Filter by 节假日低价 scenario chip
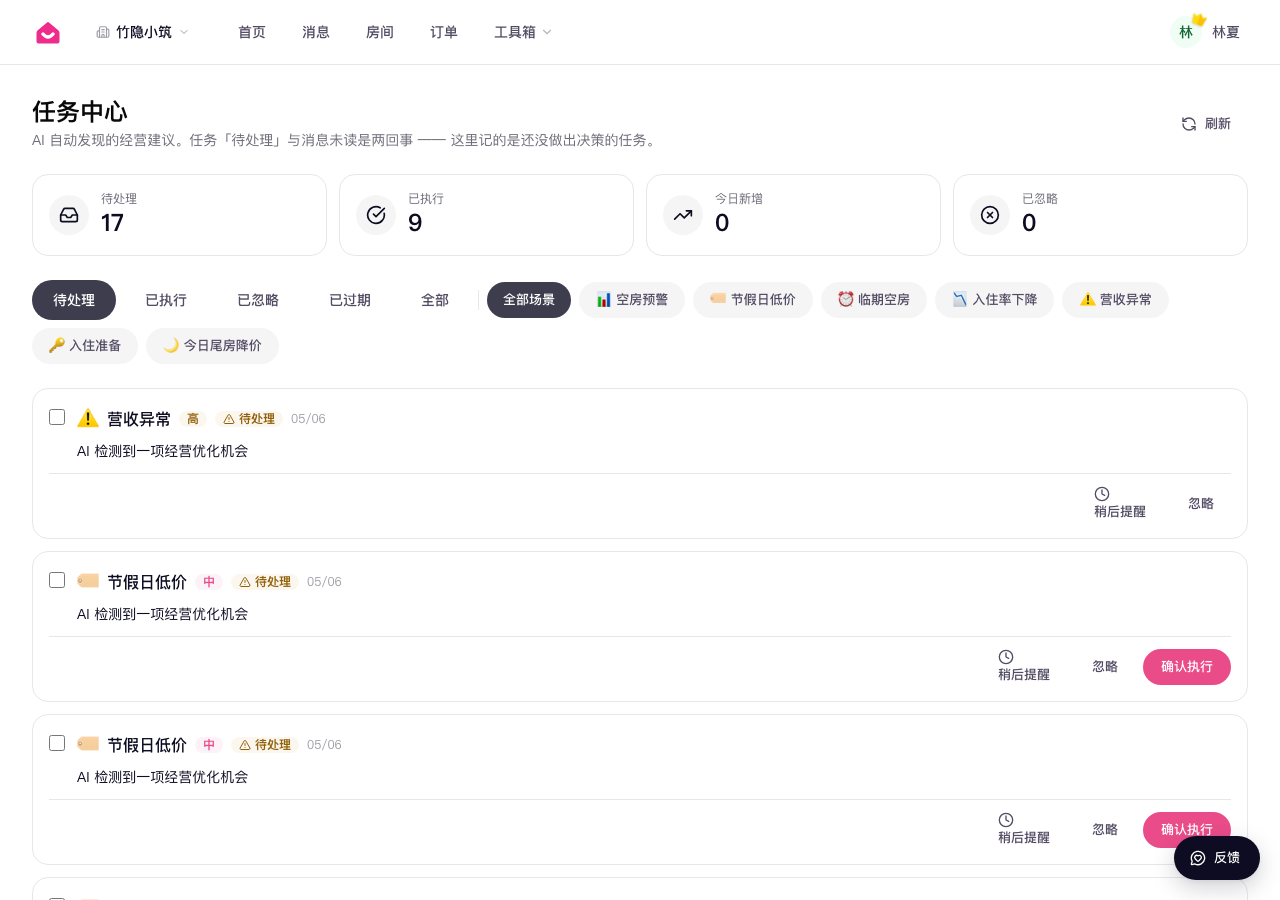The image size is (1280, 900). tap(753, 300)
